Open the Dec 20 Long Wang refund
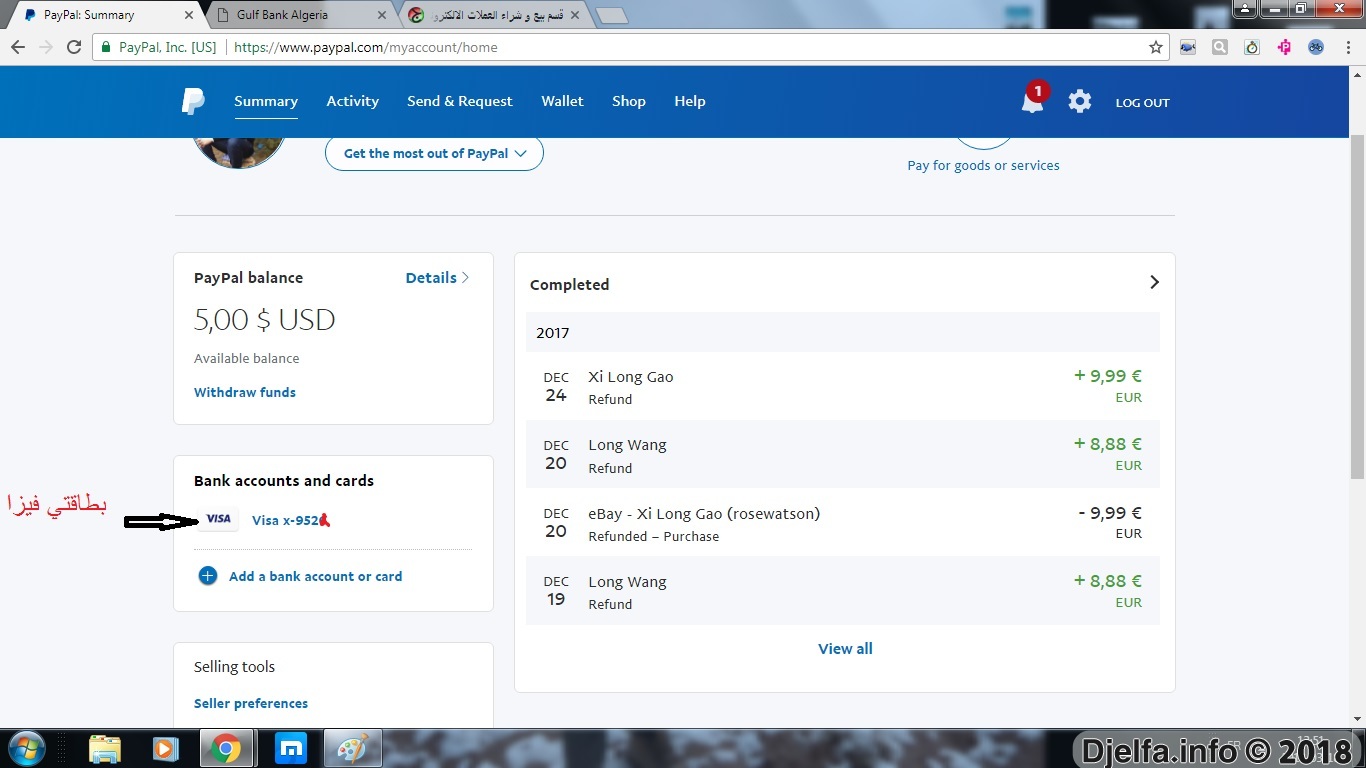The image size is (1366, 768). pyautogui.click(x=843, y=454)
